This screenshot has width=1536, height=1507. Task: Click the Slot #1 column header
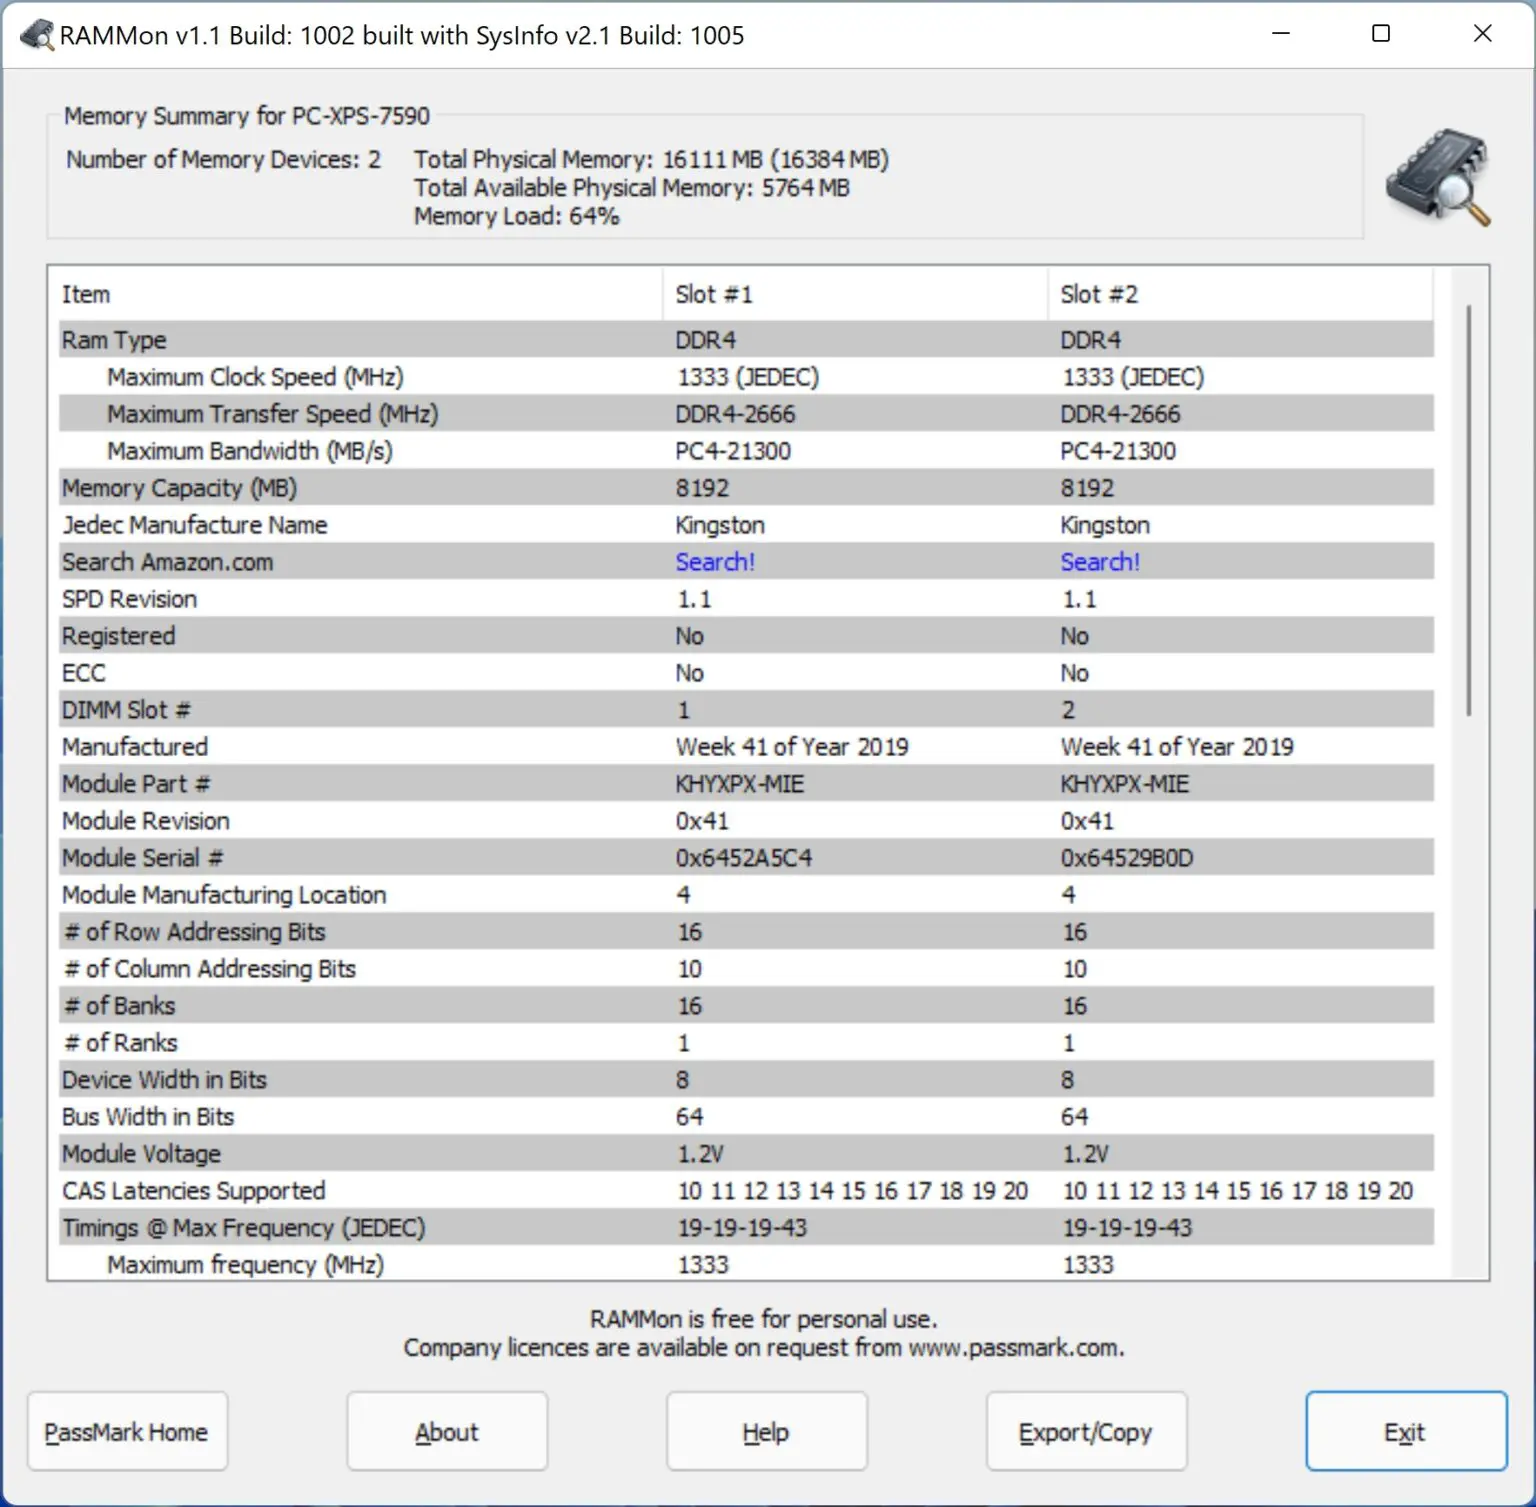pyautogui.click(x=714, y=295)
